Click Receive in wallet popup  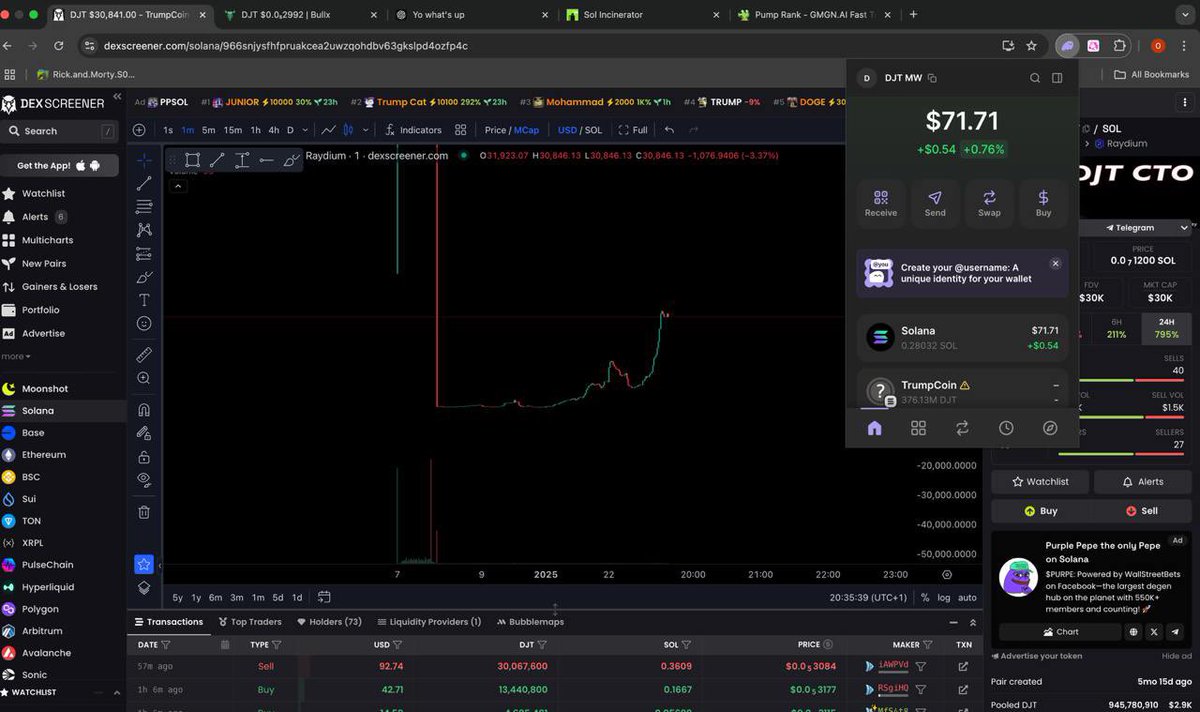(x=881, y=203)
